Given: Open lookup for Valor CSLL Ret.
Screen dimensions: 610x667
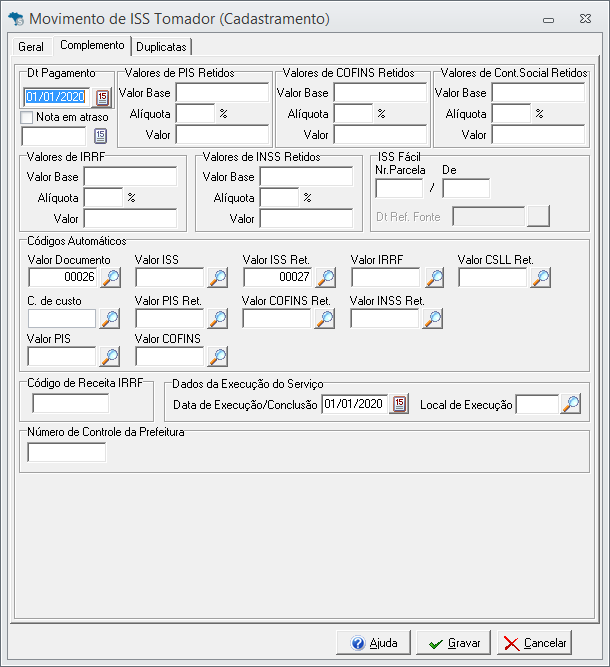Looking at the screenshot, I should (541, 277).
